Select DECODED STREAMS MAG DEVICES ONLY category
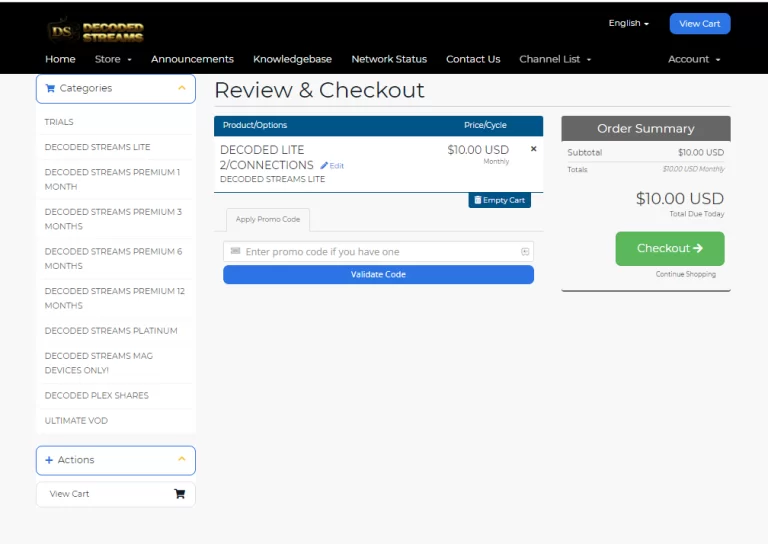Viewport: 768px width, 544px height. coord(98,363)
